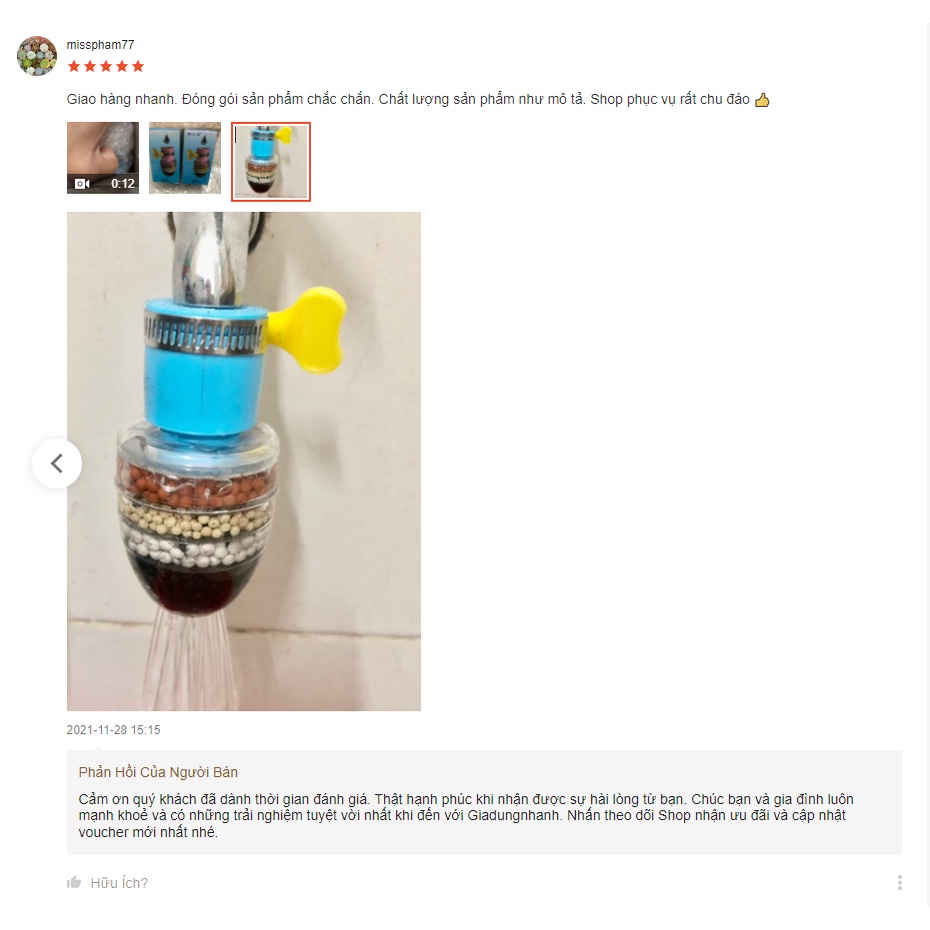Mark review as Hữu Ích
Screen dimensions: 930x930
coord(119,883)
